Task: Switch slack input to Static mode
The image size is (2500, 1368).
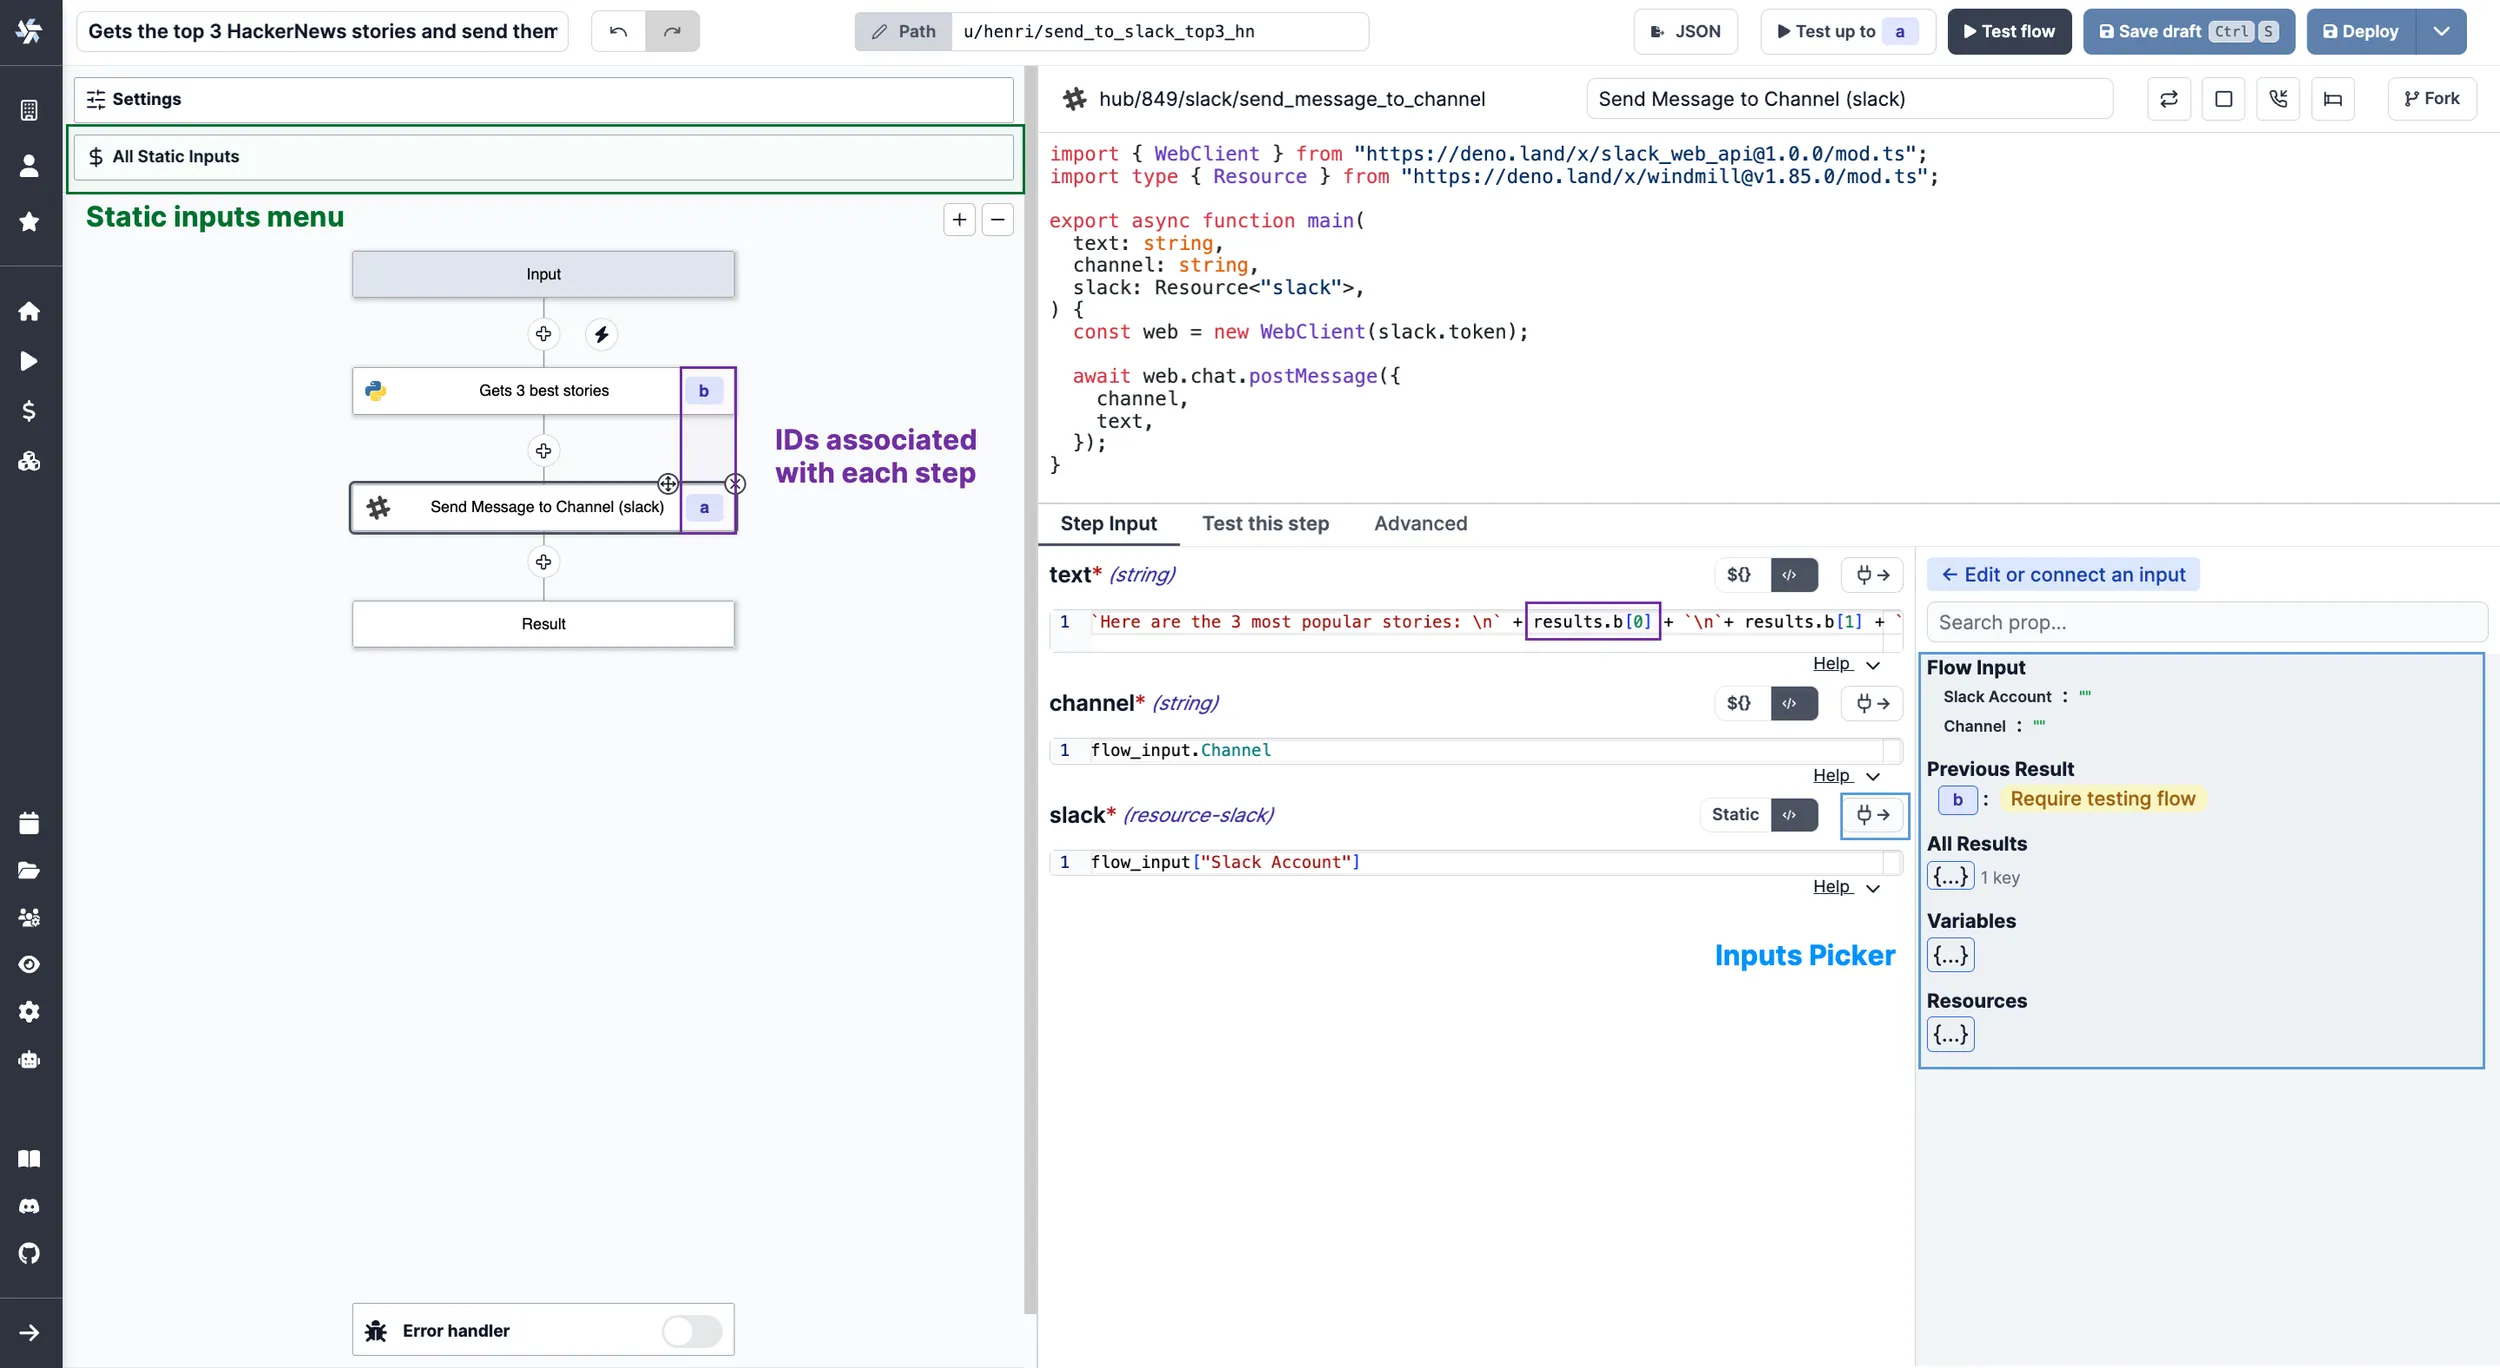Action: pyautogui.click(x=1734, y=815)
